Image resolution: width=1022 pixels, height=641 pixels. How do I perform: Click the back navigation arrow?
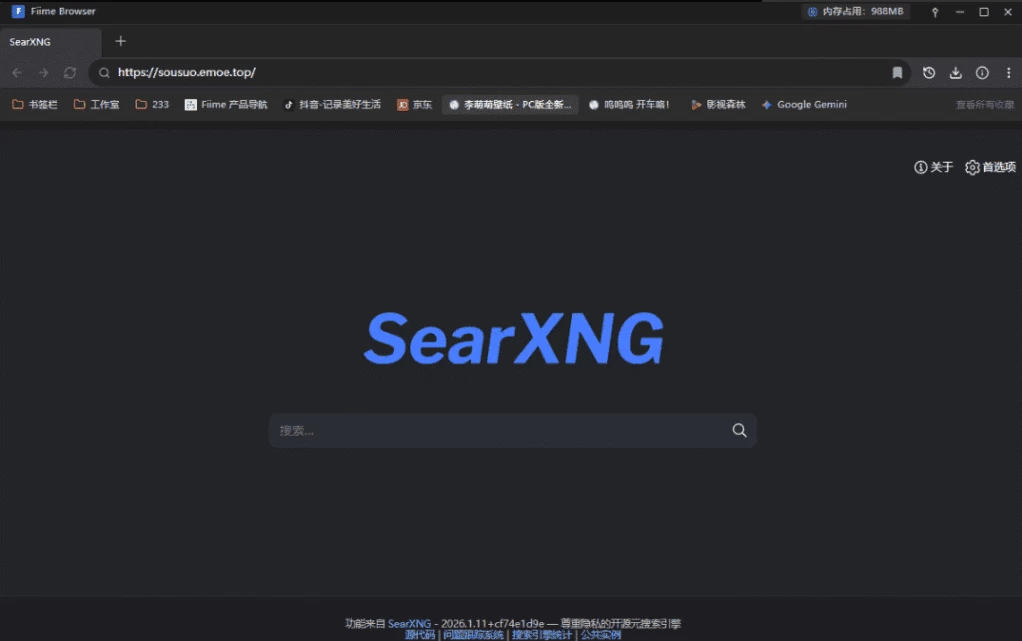[17, 73]
